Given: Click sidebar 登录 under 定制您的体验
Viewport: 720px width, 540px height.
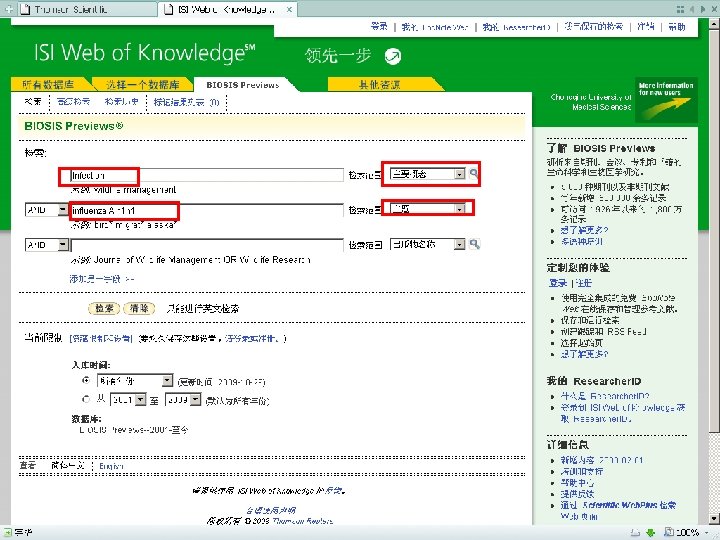Looking at the screenshot, I should pos(558,283).
